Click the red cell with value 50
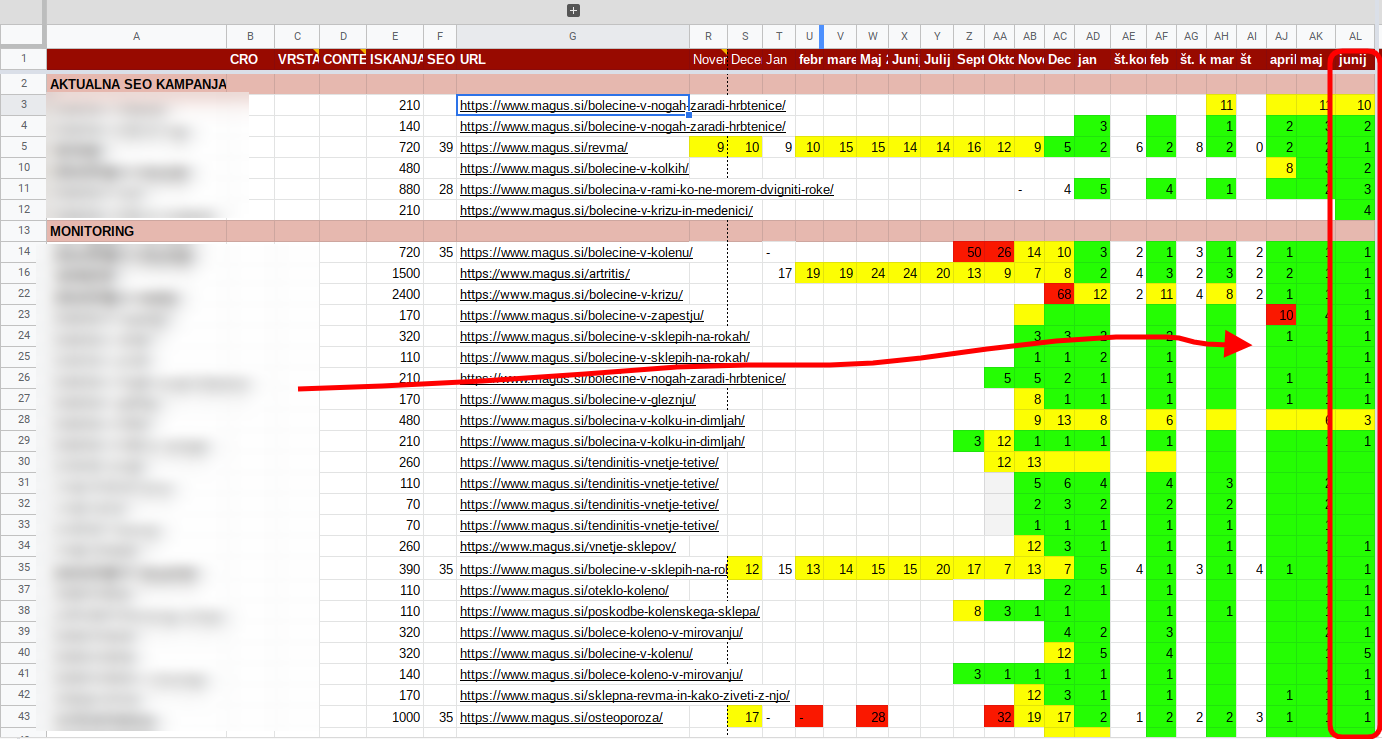Image resolution: width=1382 pixels, height=739 pixels. click(x=969, y=252)
